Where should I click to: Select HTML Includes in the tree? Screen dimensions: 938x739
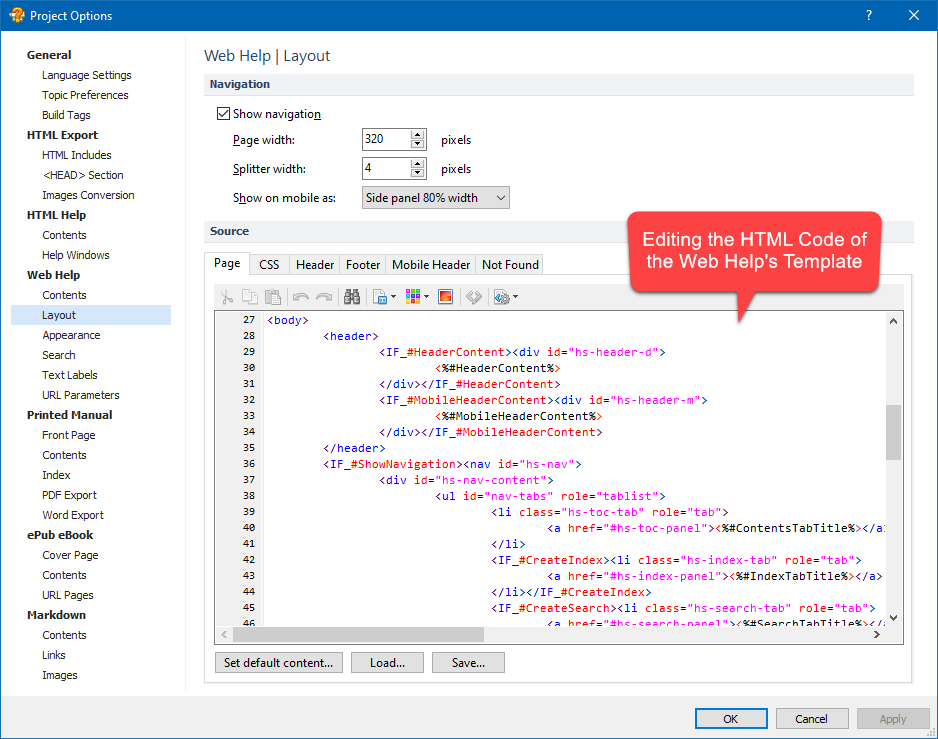(x=77, y=155)
